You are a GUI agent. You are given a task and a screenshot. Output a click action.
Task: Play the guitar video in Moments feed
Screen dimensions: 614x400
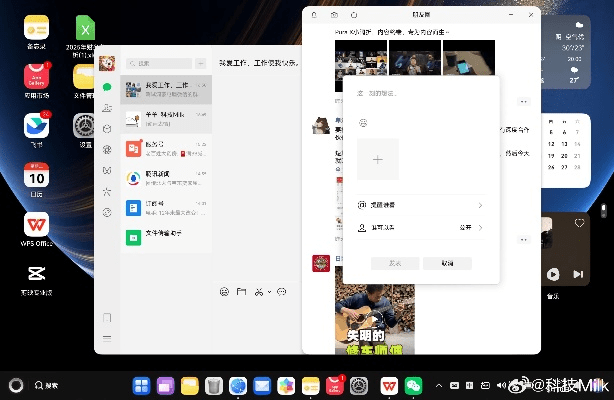(x=375, y=318)
